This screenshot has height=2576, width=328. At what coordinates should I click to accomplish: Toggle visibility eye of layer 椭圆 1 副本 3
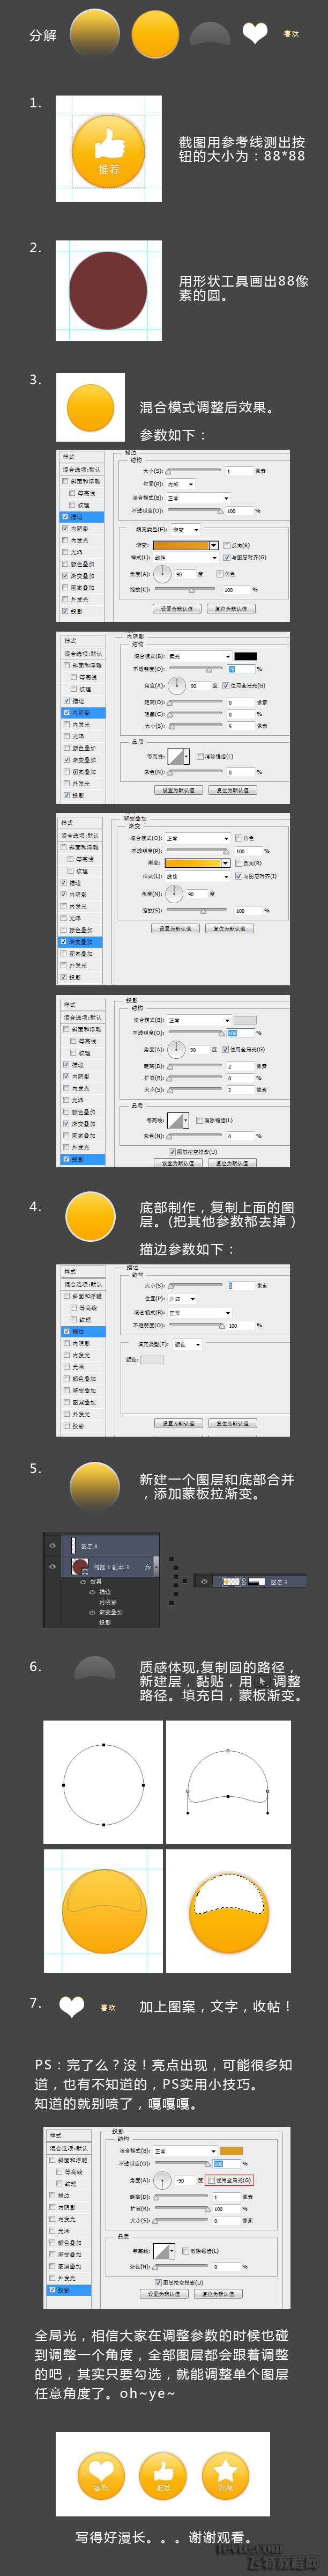click(52, 1566)
